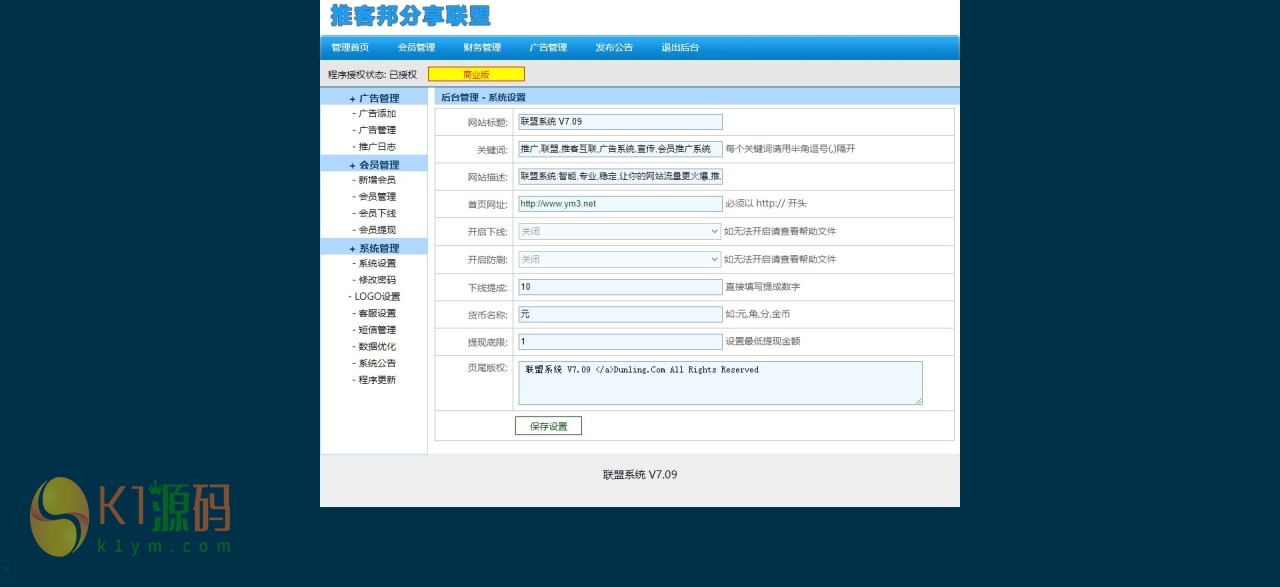
Task: Open 修改密码 in the sidebar
Action: (377, 280)
